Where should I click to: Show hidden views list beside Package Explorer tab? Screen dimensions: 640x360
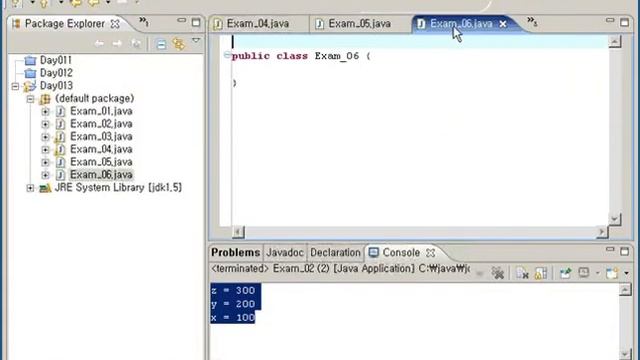(x=144, y=21)
